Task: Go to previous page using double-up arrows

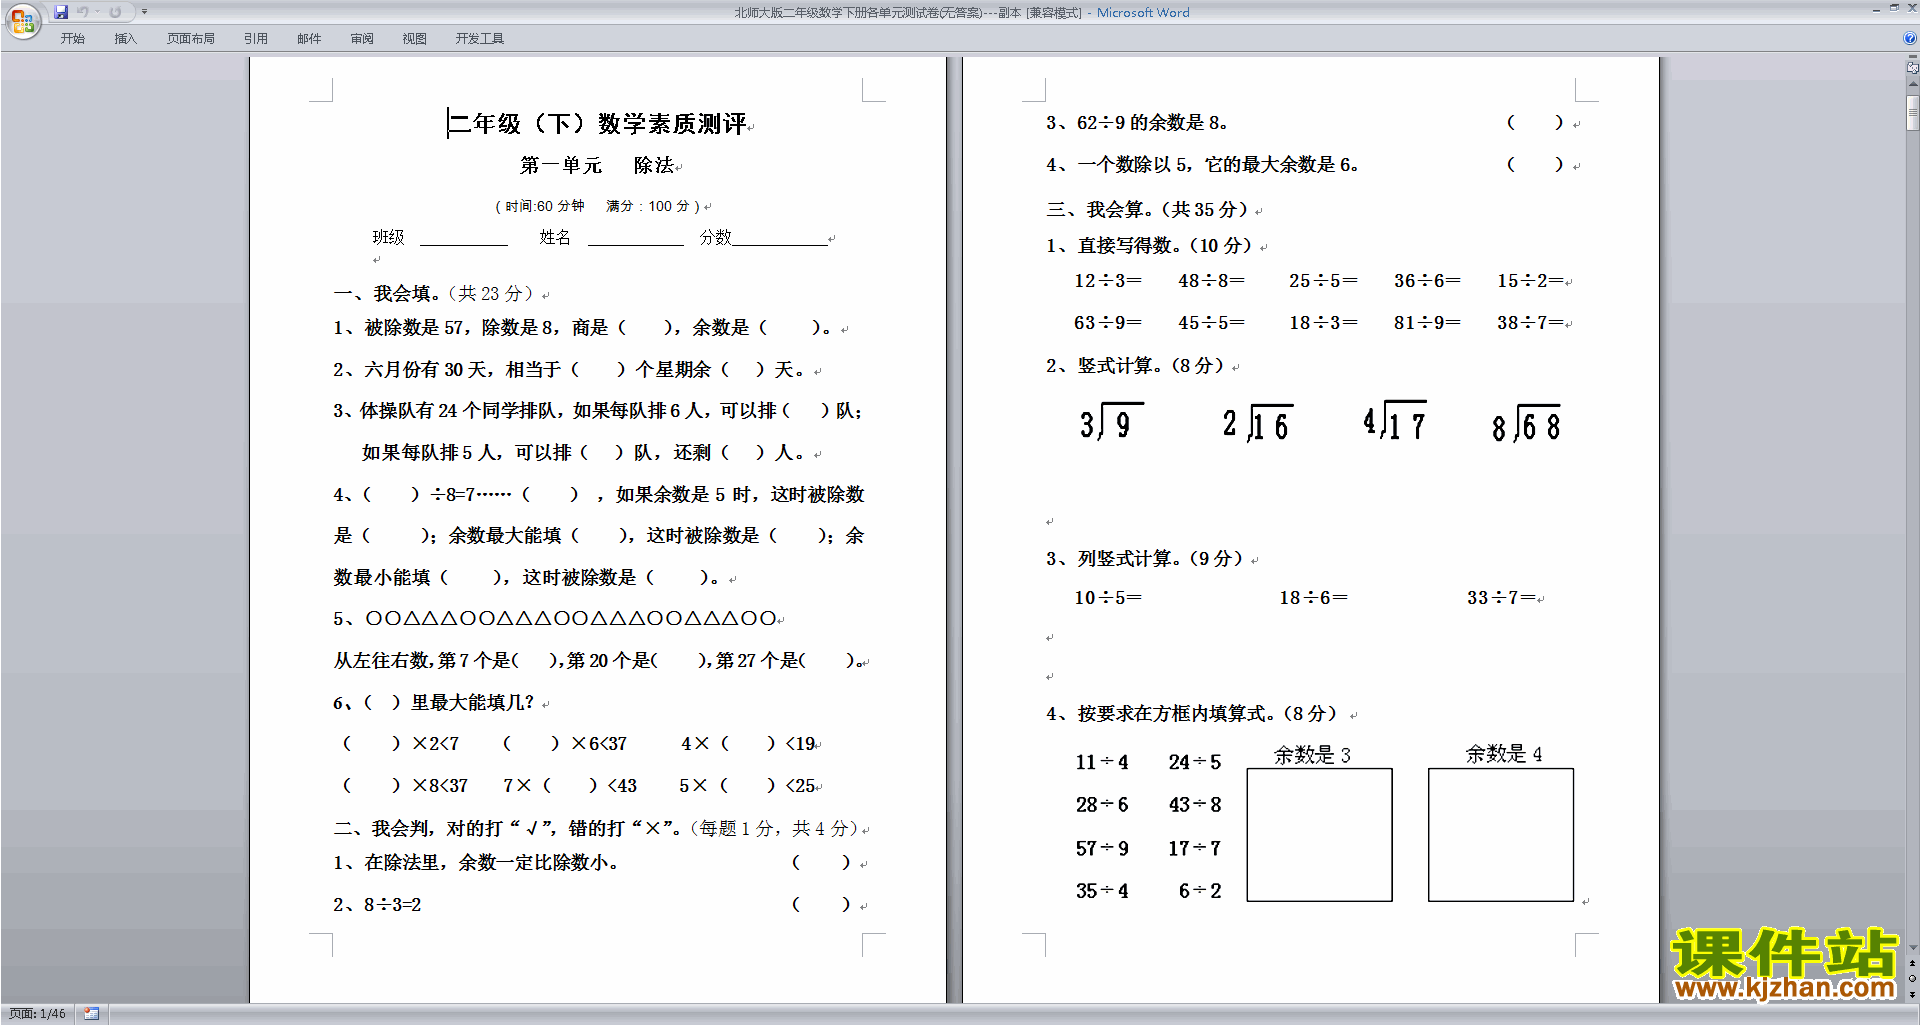Action: point(1912,964)
